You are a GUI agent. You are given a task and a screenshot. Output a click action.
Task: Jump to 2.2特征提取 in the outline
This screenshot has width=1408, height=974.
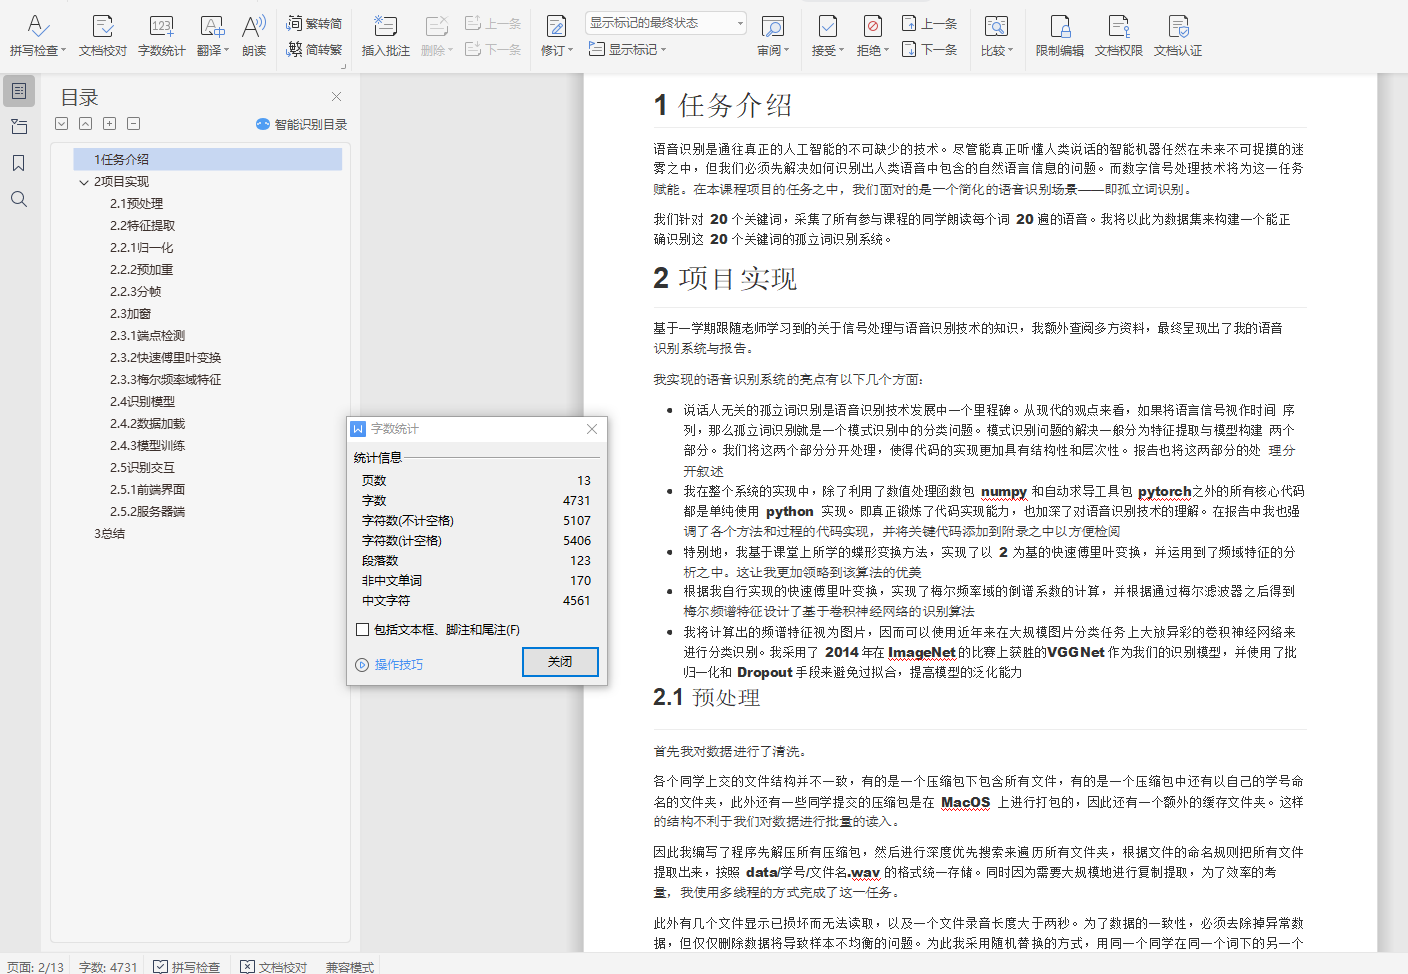pyautogui.click(x=142, y=226)
